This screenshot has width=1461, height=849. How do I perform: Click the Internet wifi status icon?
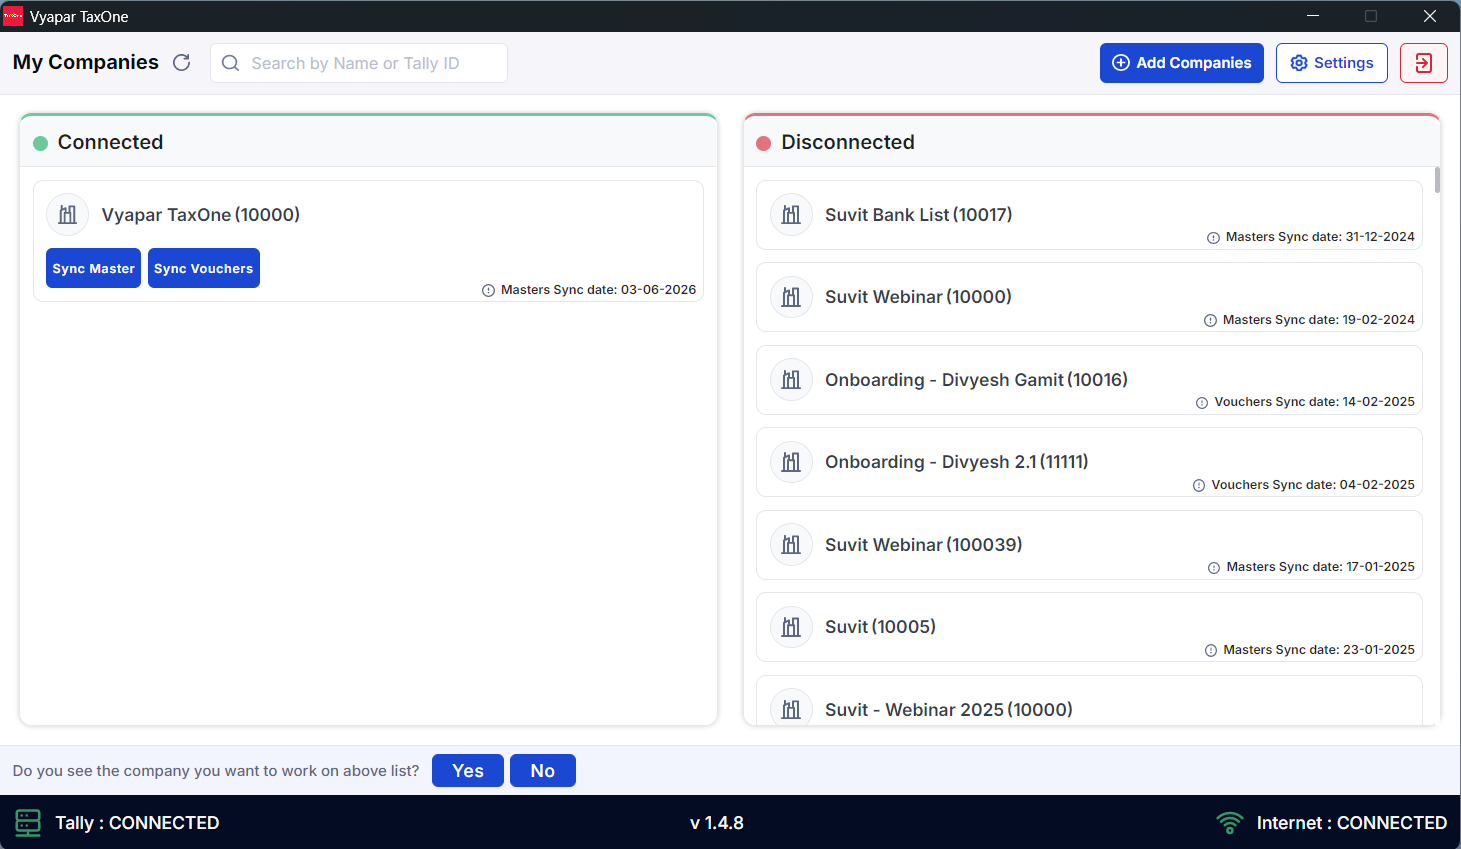pos(1230,823)
